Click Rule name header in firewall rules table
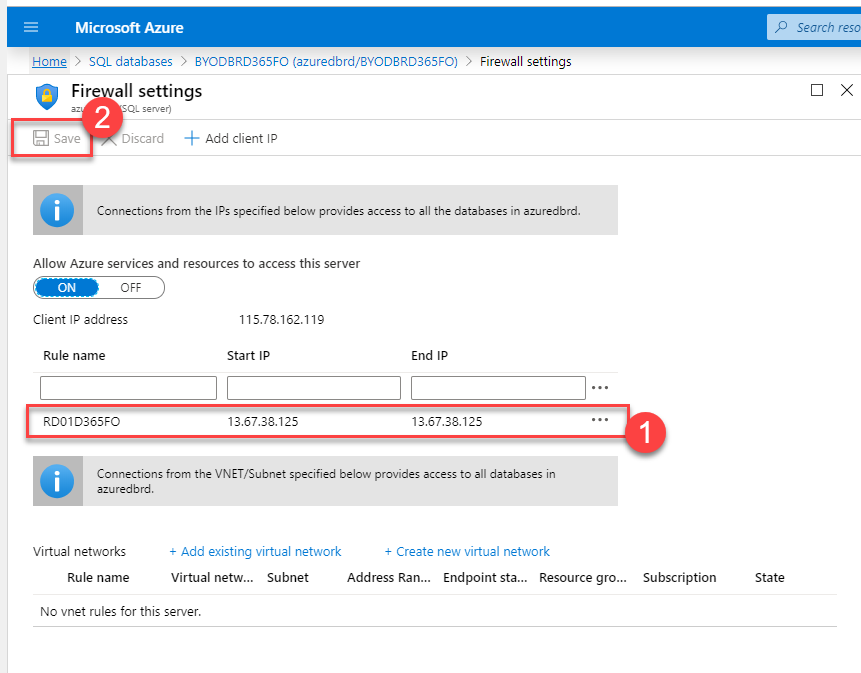 point(74,356)
